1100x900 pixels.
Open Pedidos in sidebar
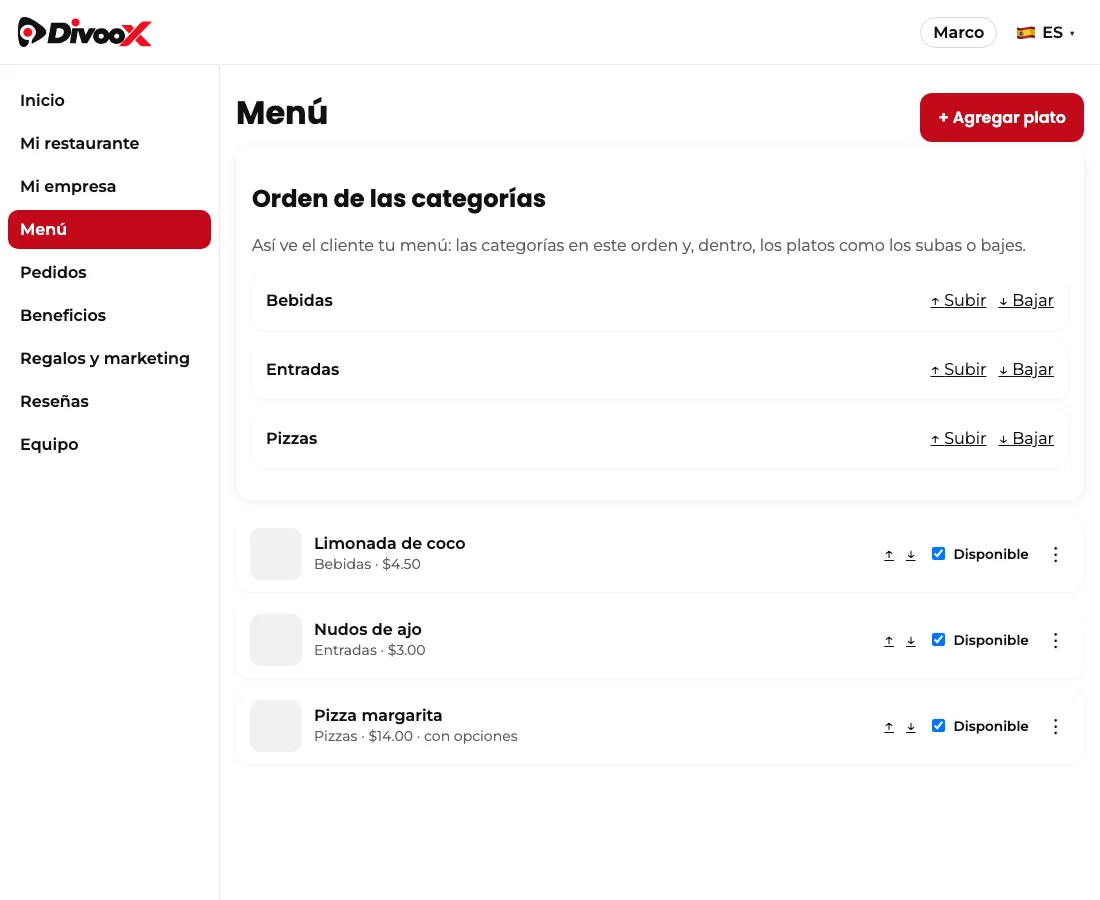(x=109, y=272)
